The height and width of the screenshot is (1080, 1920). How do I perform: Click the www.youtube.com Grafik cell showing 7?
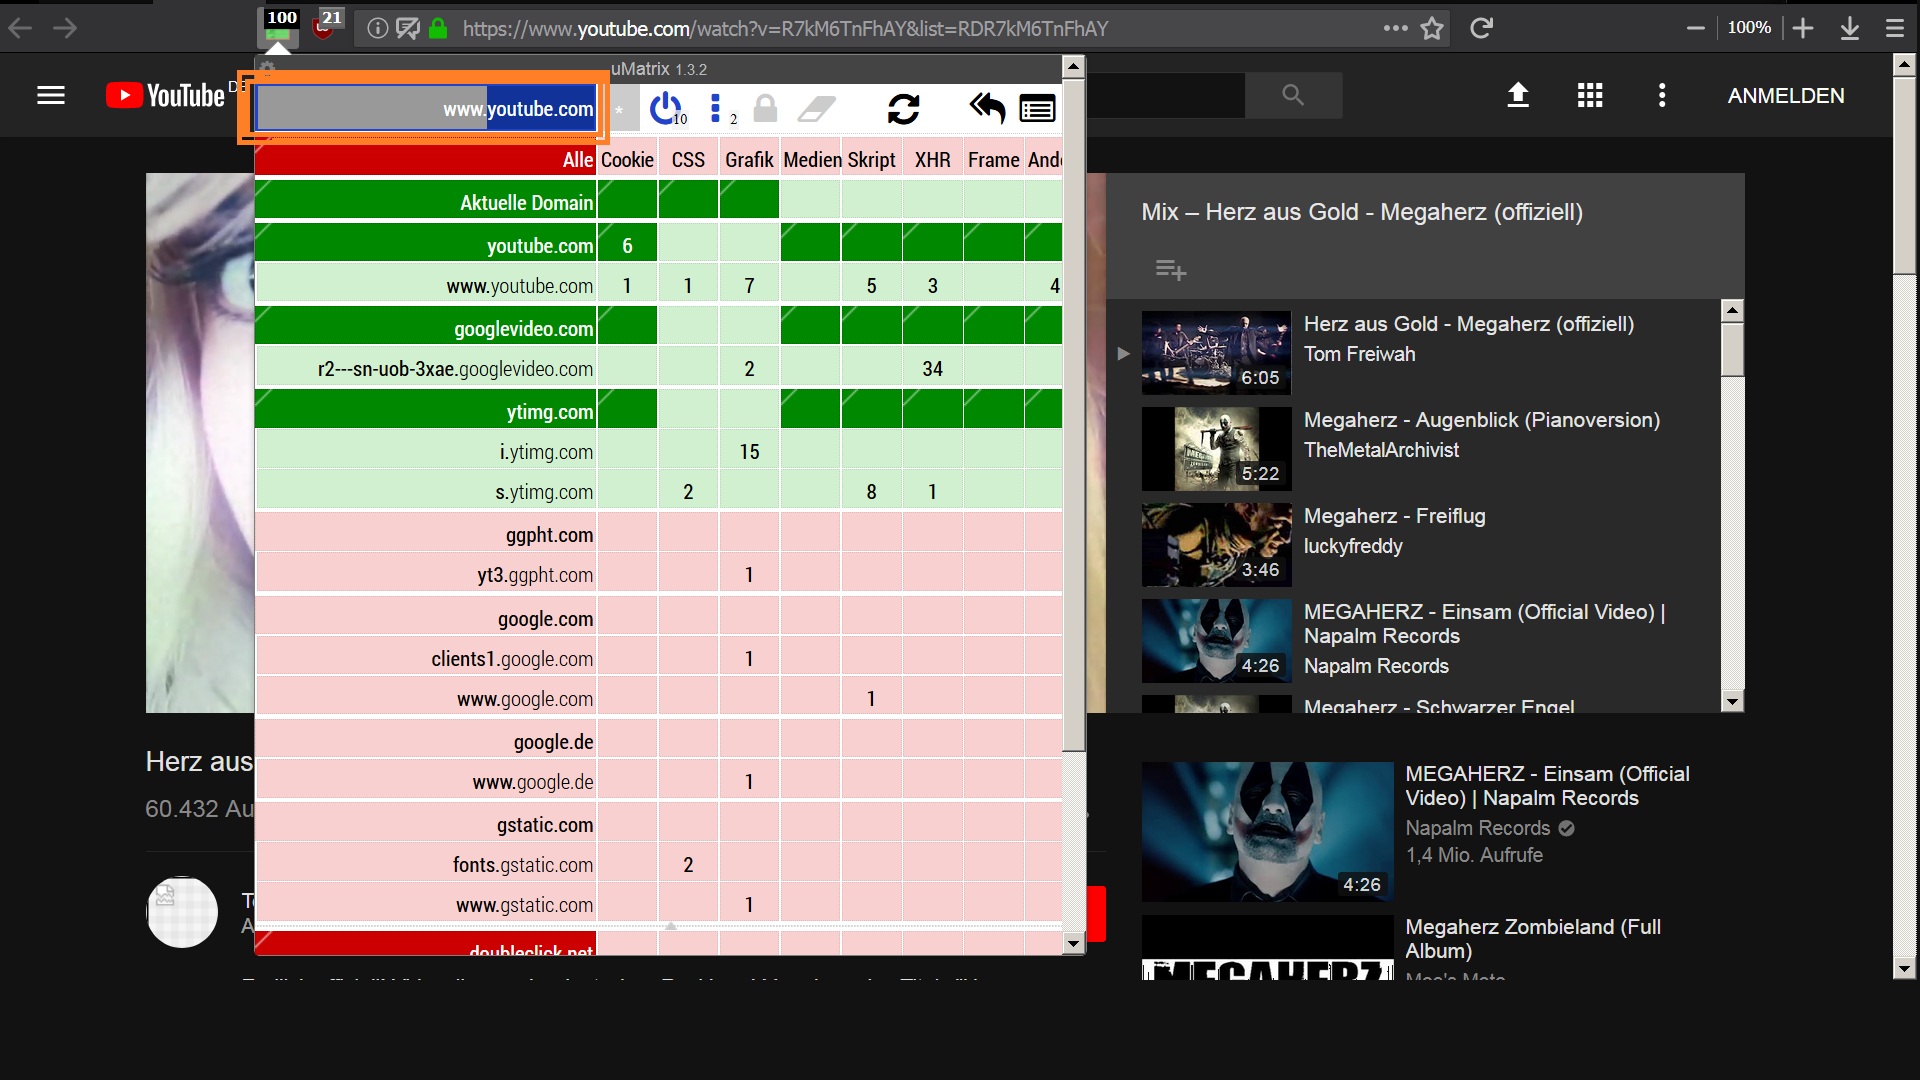[749, 285]
